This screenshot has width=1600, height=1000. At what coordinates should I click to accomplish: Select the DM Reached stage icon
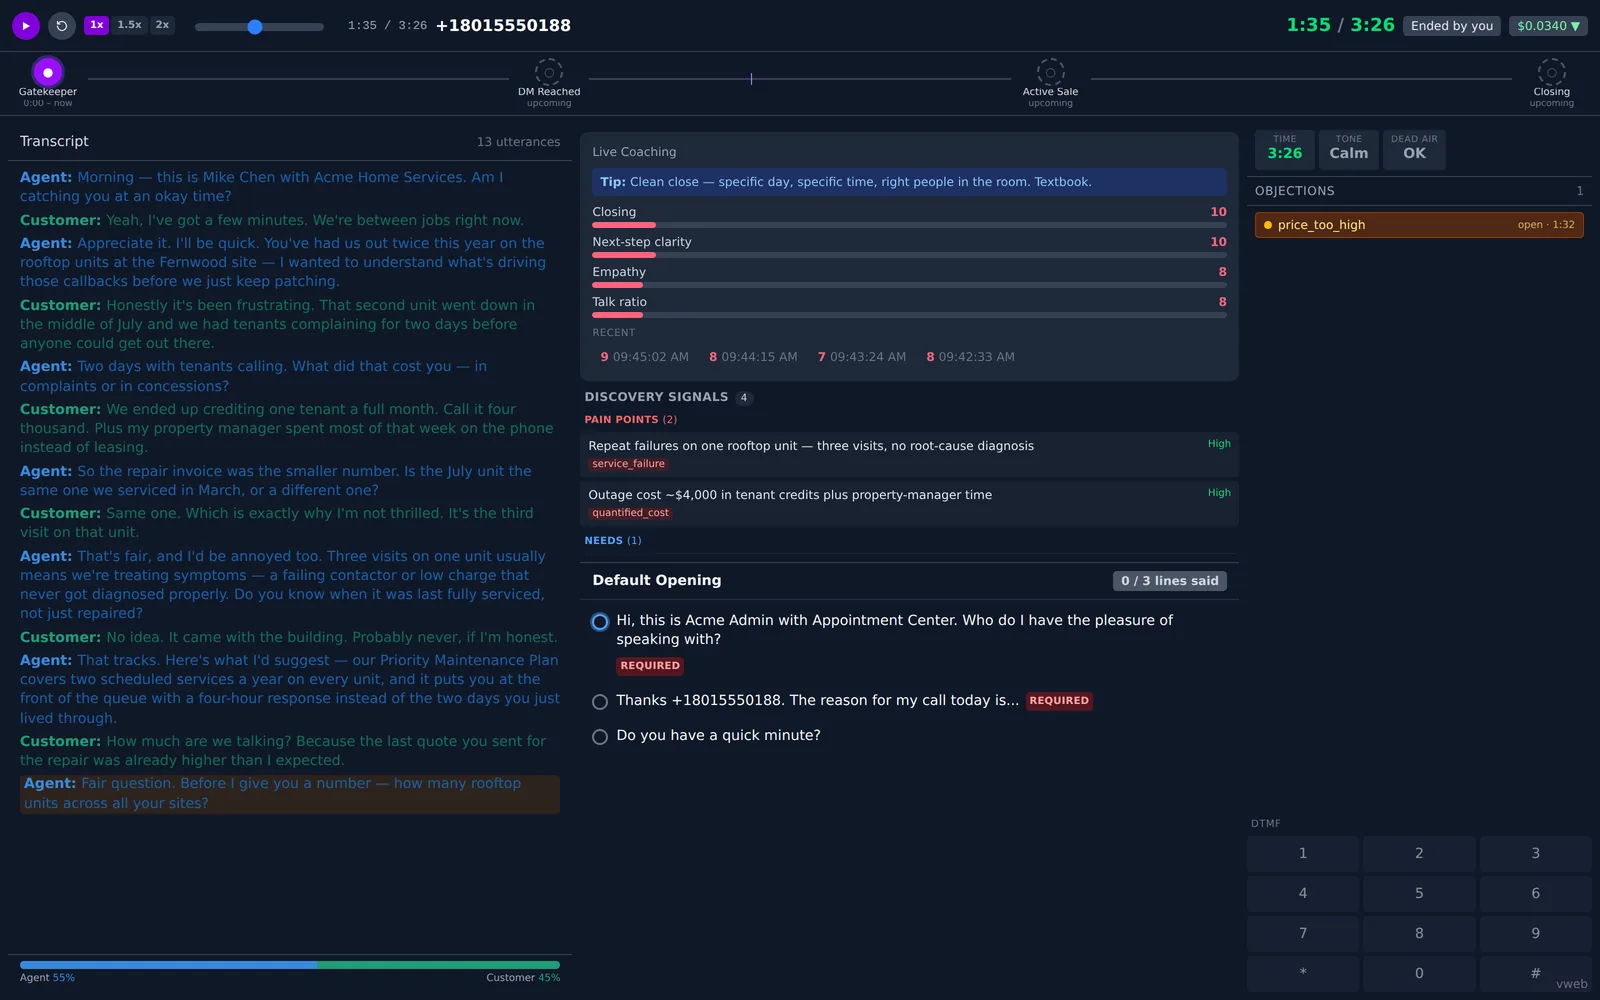(x=549, y=72)
